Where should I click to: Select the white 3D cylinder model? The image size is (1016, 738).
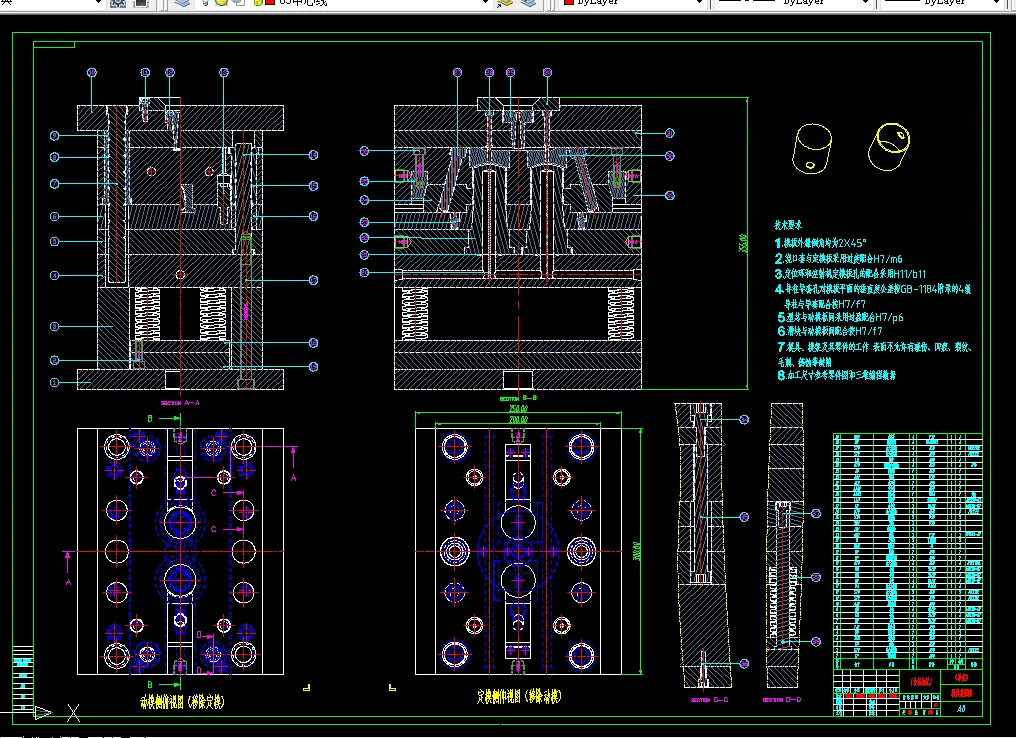(x=811, y=147)
